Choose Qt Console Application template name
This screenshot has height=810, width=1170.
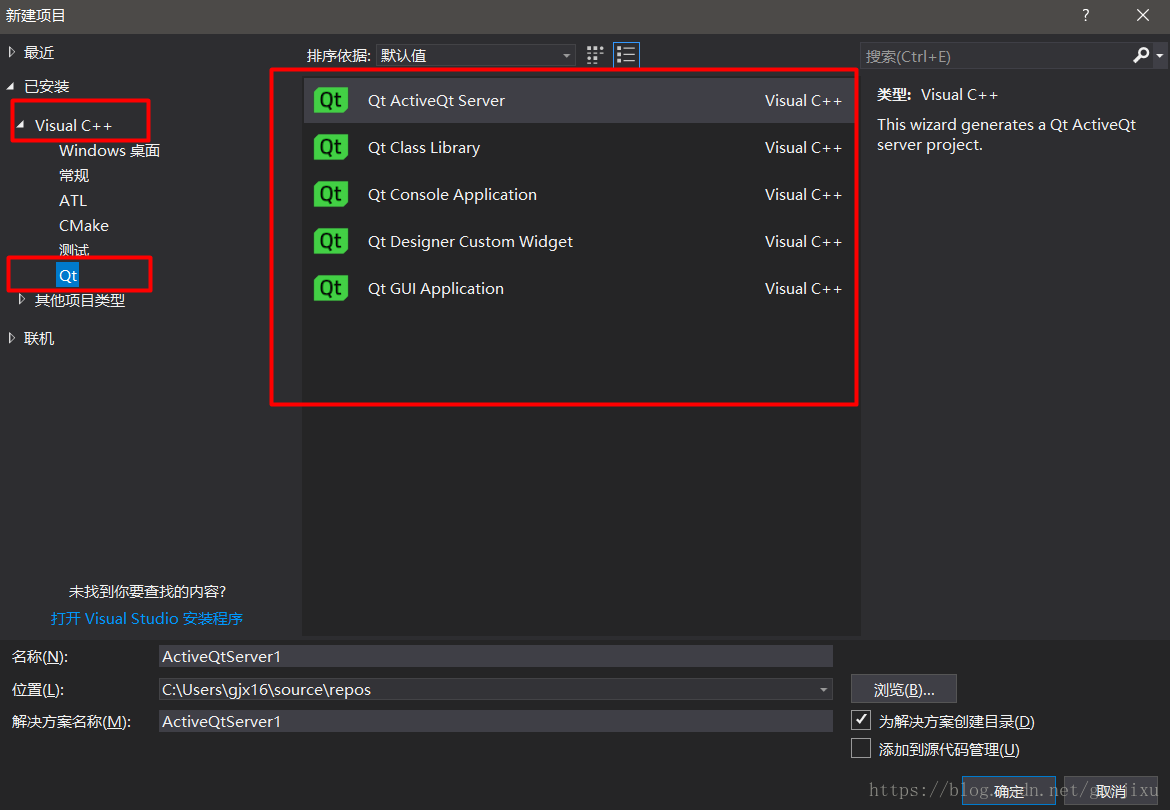[x=452, y=195]
